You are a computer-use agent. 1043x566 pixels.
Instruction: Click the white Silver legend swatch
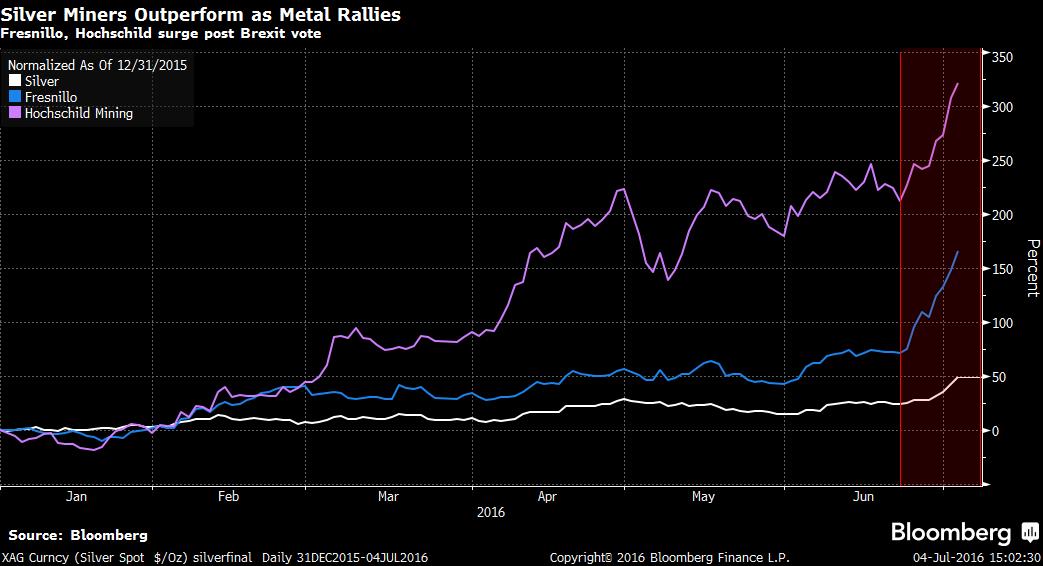(x=13, y=81)
